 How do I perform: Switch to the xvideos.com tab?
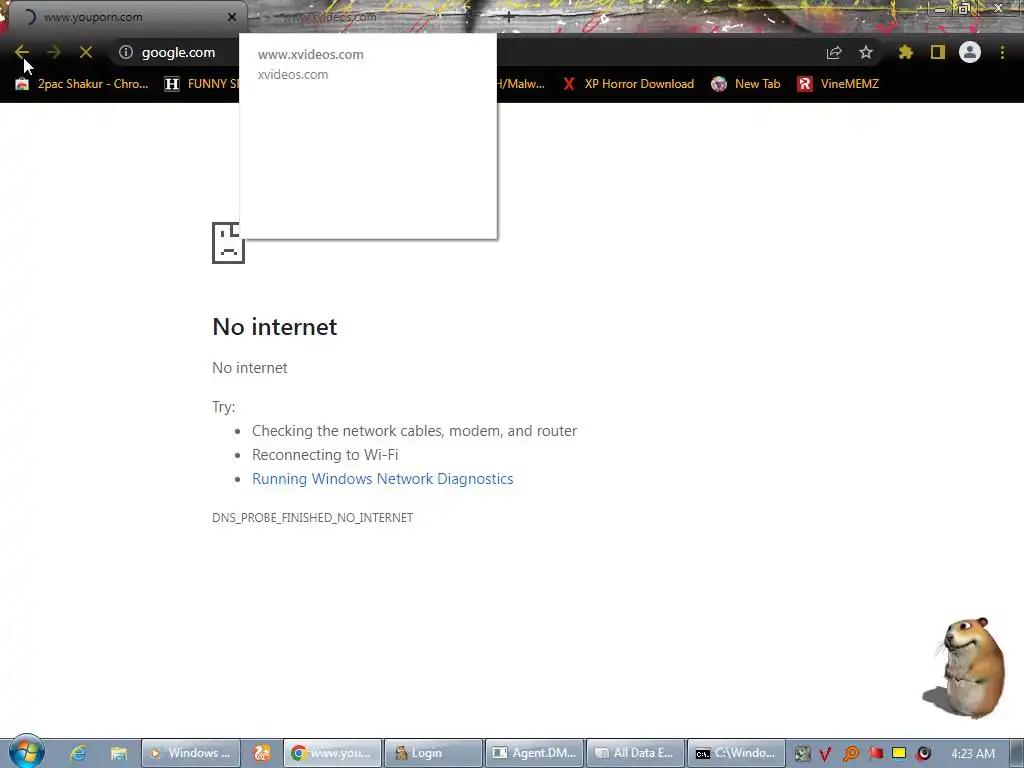[x=366, y=17]
